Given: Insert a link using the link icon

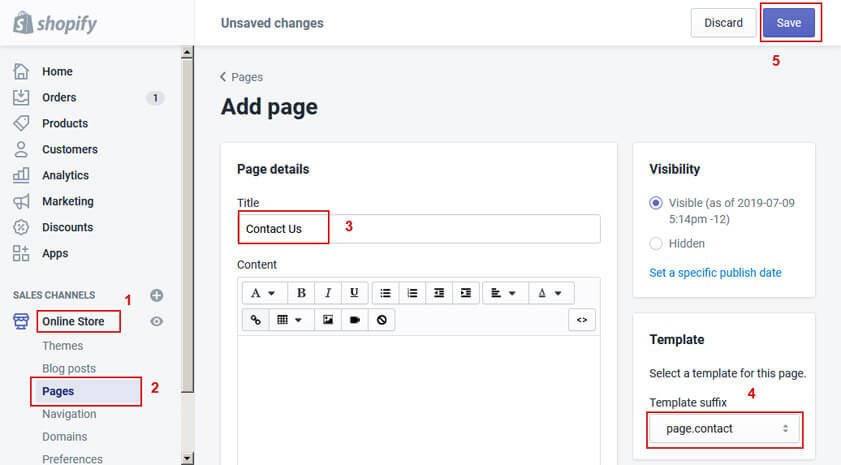Looking at the screenshot, I should click(256, 320).
